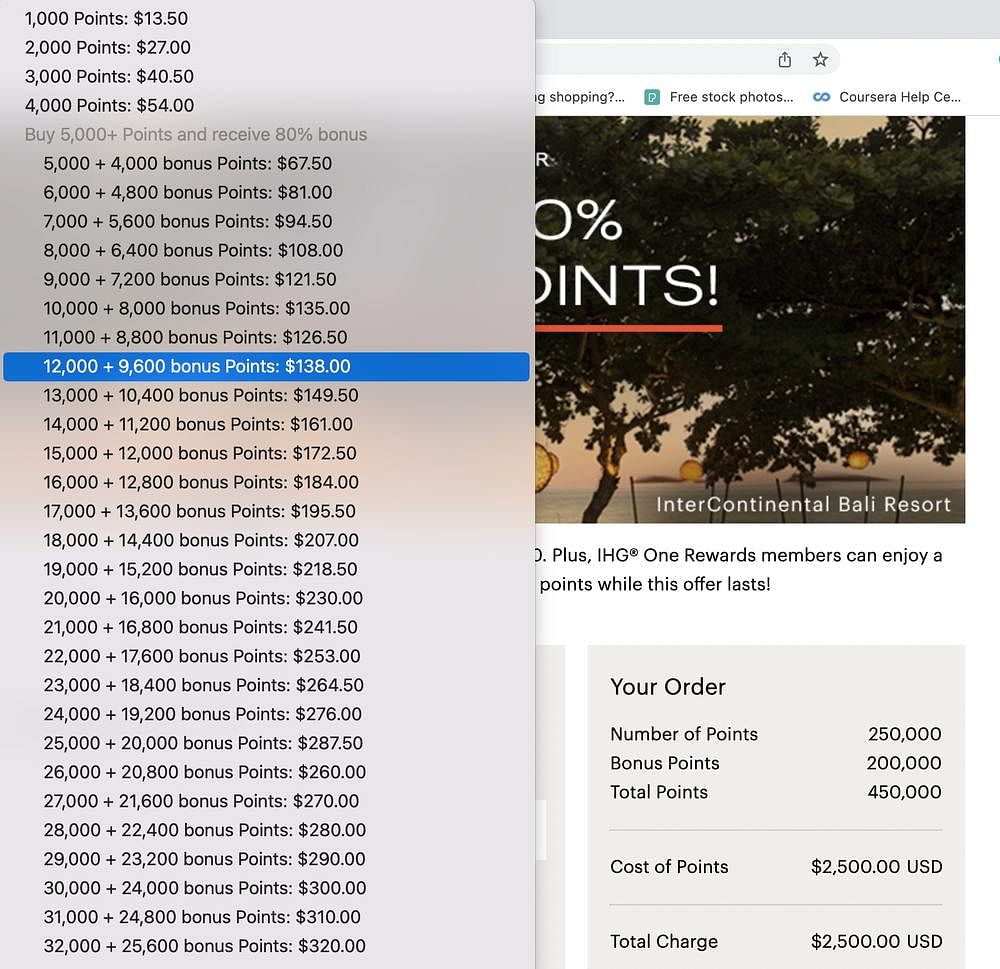Click the Your Order heading

point(668,687)
